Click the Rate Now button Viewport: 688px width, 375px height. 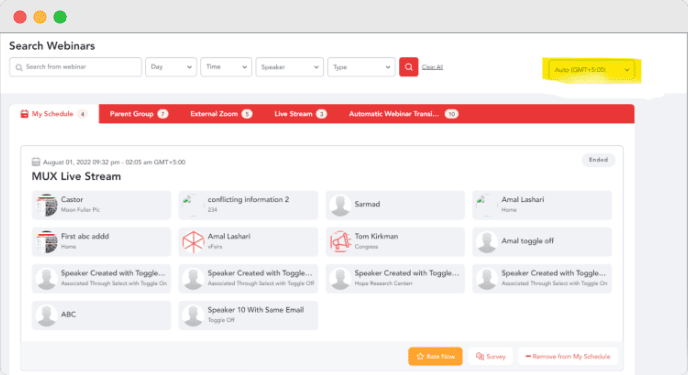(x=435, y=357)
